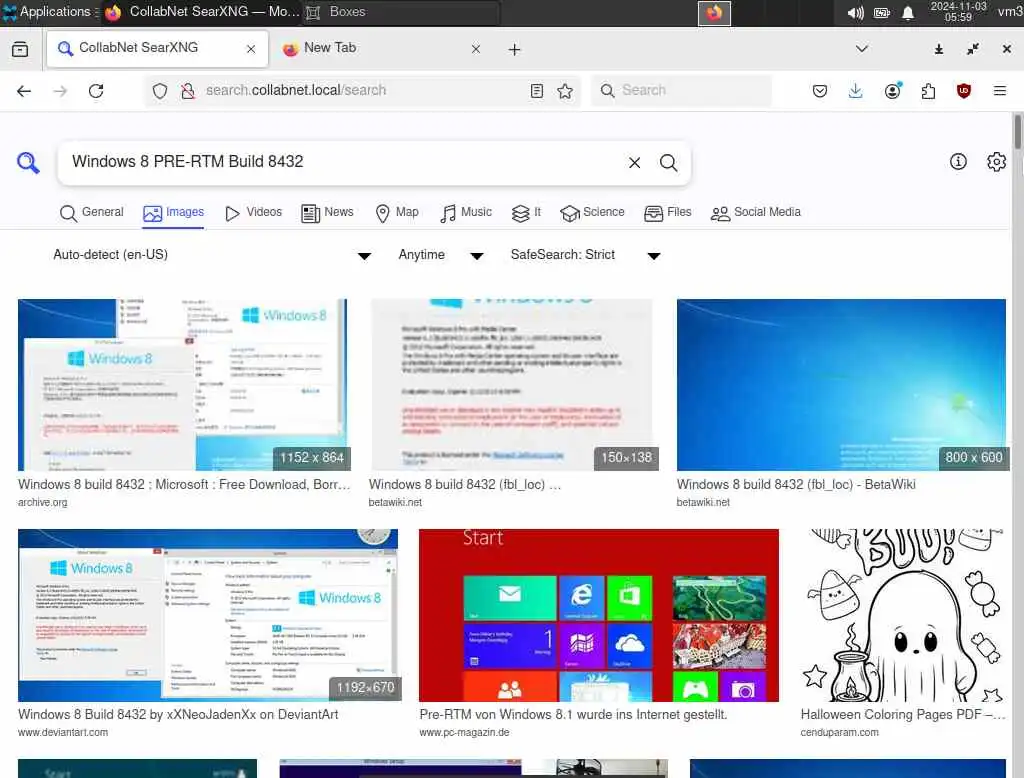Click the forward navigation arrow

(60, 91)
